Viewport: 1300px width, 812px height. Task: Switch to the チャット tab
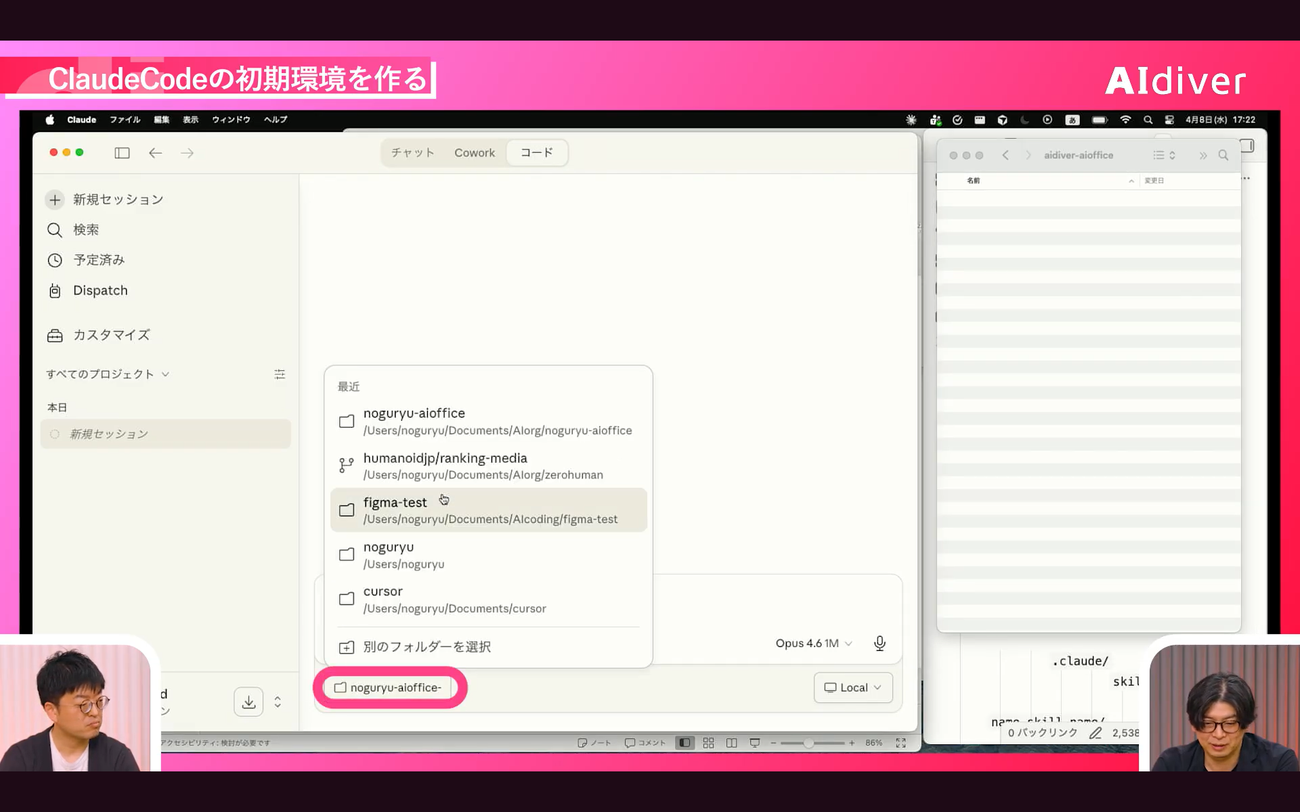(x=413, y=153)
